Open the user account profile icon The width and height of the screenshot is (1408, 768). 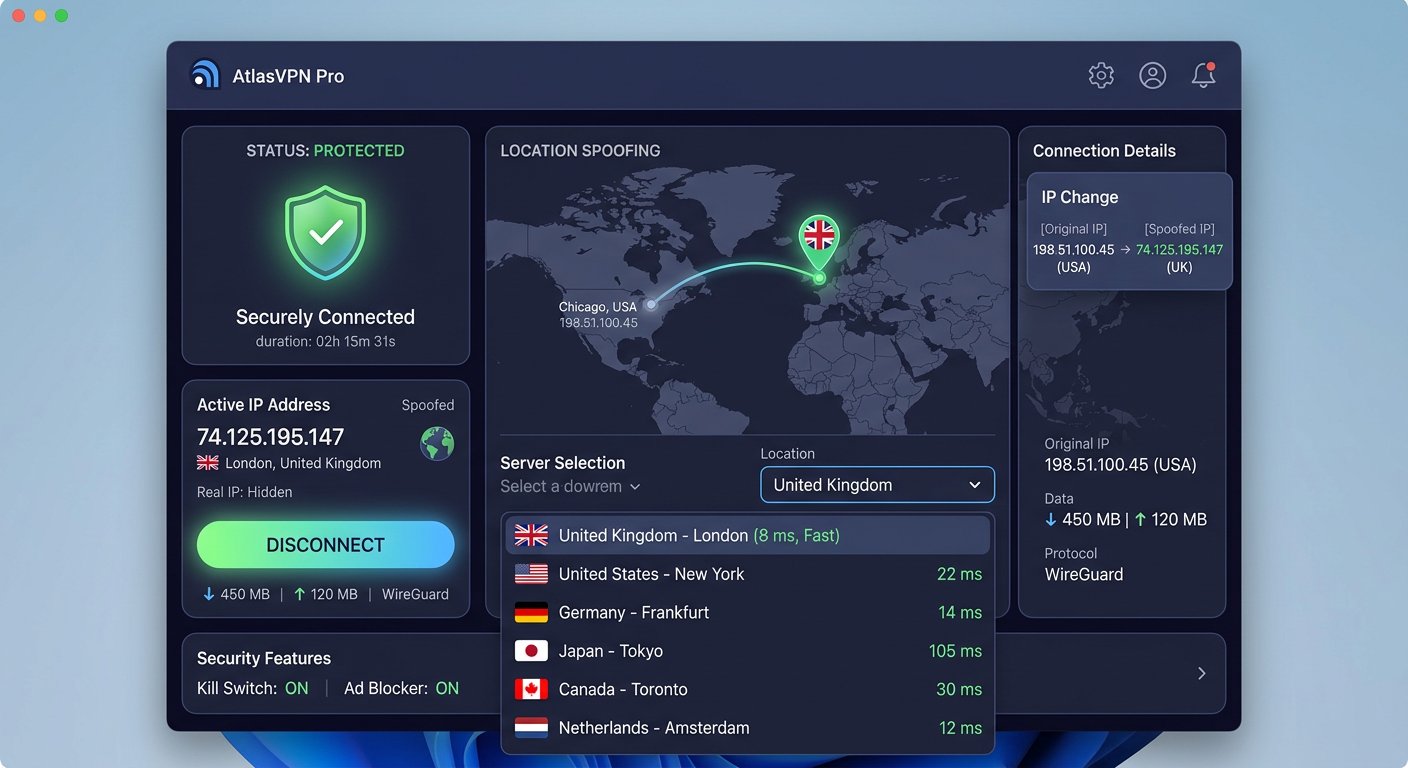click(x=1153, y=75)
